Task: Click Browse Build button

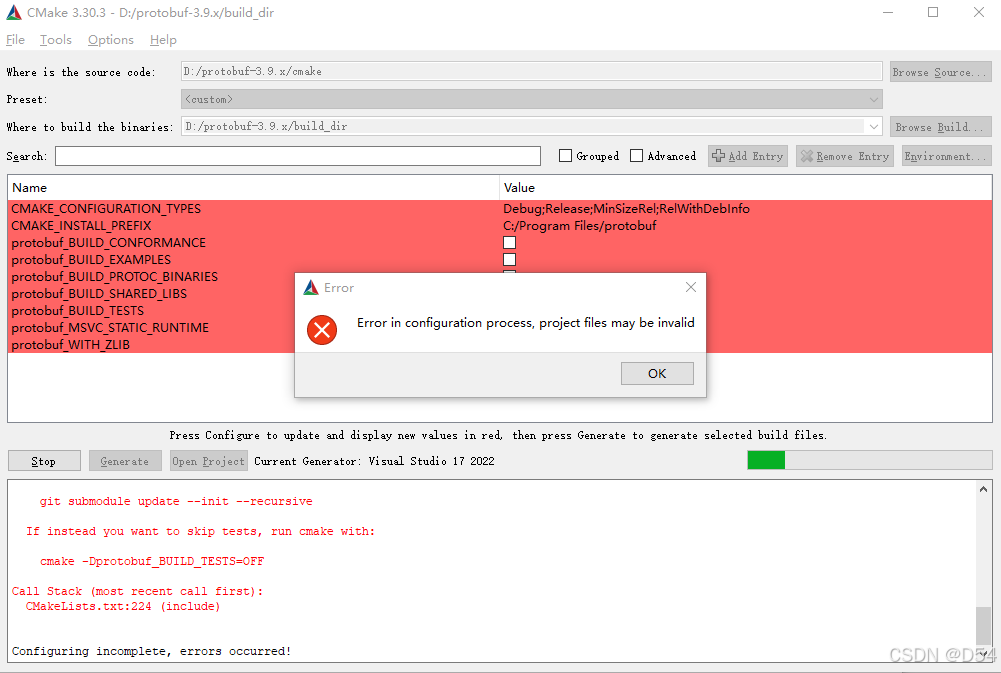Action: (940, 126)
